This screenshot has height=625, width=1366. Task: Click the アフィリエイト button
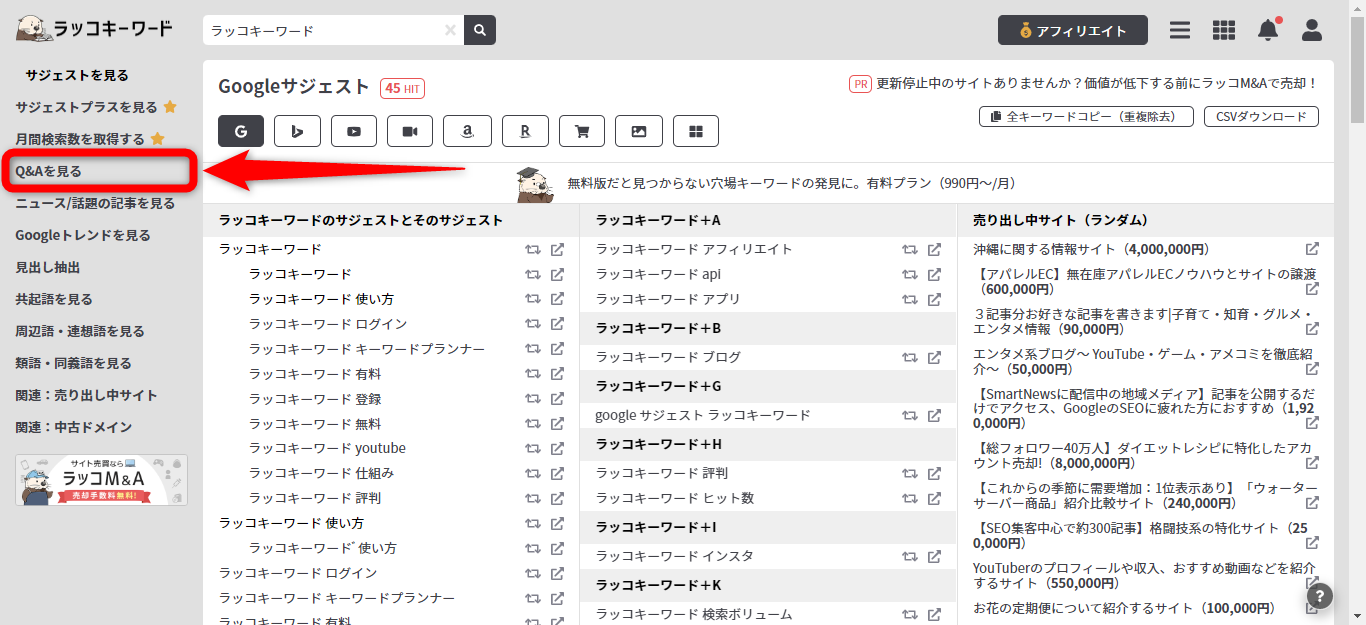[1073, 30]
